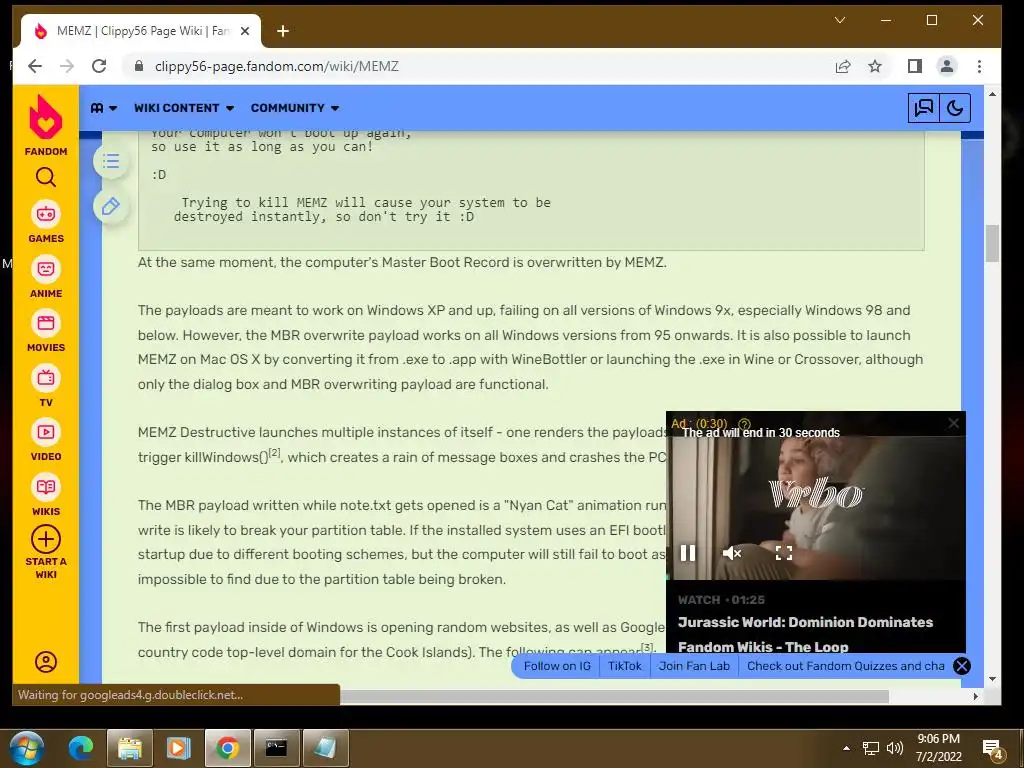Viewport: 1024px width, 768px height.
Task: Toggle dark mode moon icon
Action: tap(955, 108)
